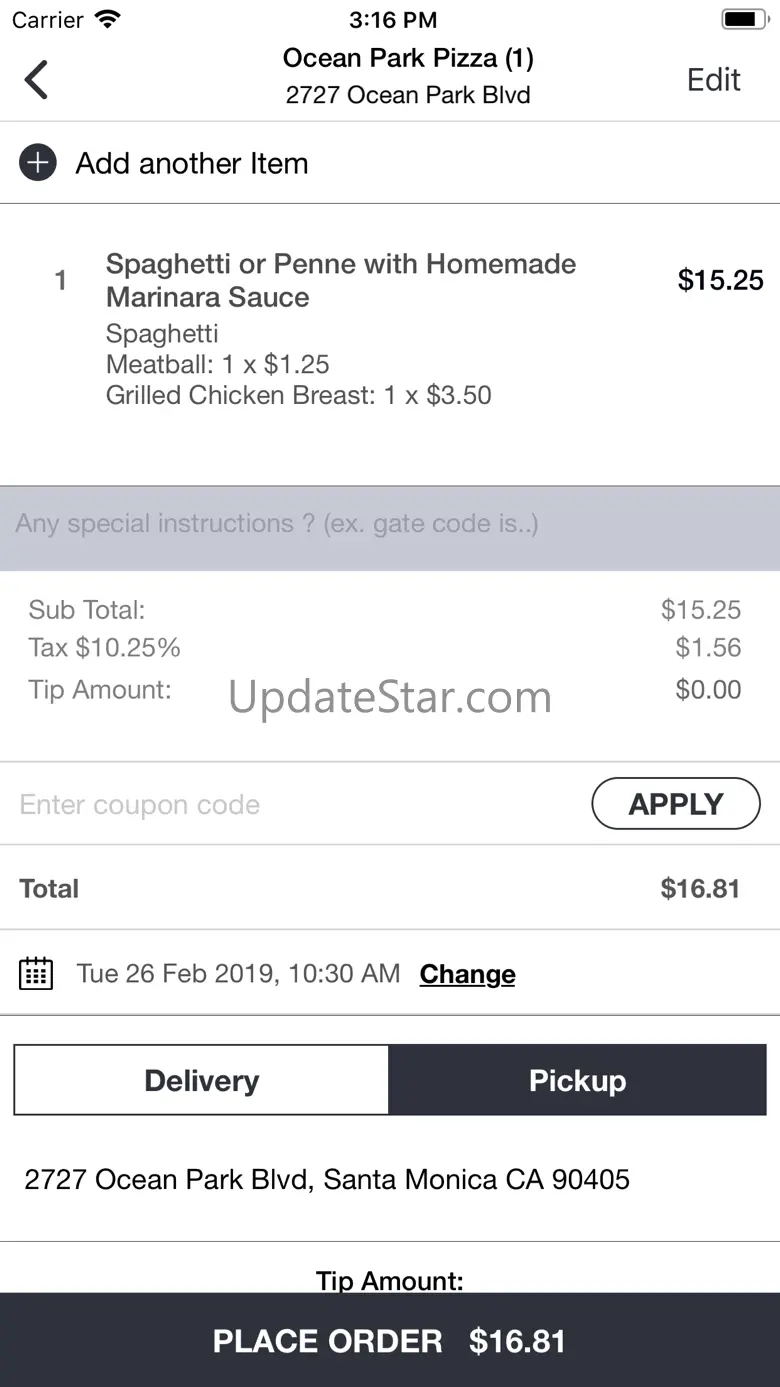The image size is (780, 1387).
Task: Apply the coupon with APPLY button
Action: pyautogui.click(x=676, y=804)
